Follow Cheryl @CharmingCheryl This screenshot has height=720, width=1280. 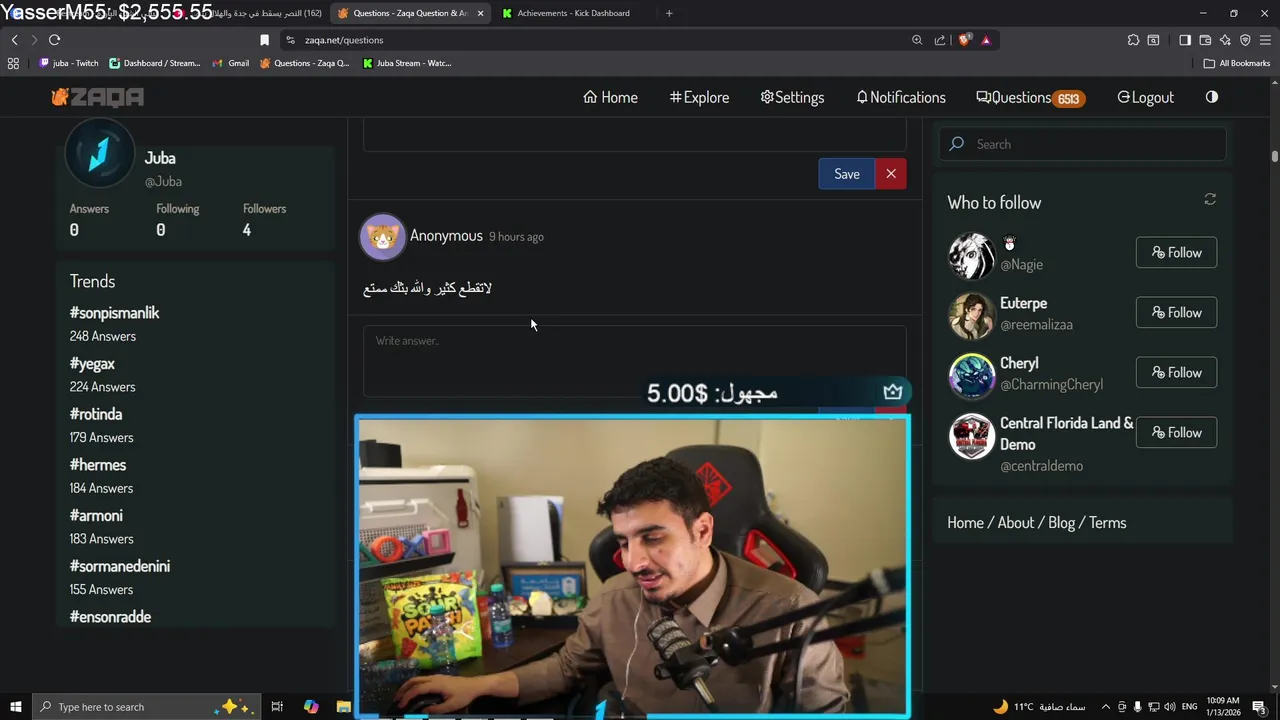pos(1176,373)
